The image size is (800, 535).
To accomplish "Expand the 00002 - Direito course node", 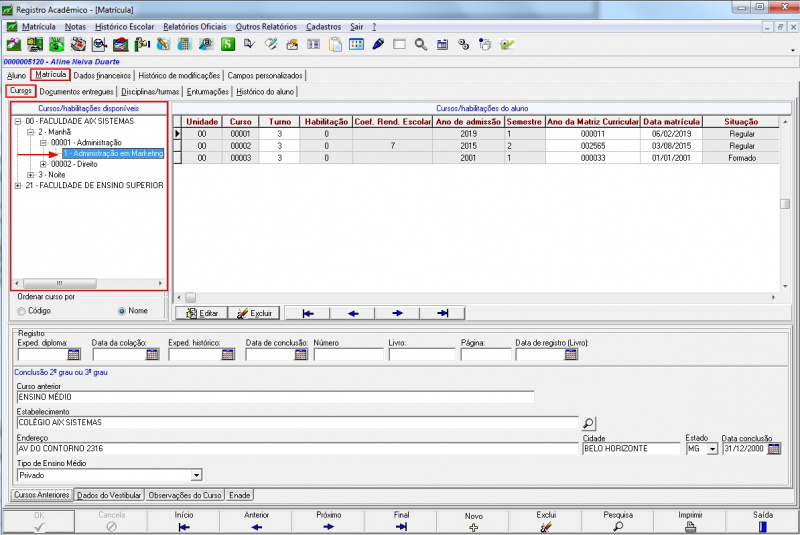I will tap(43, 164).
